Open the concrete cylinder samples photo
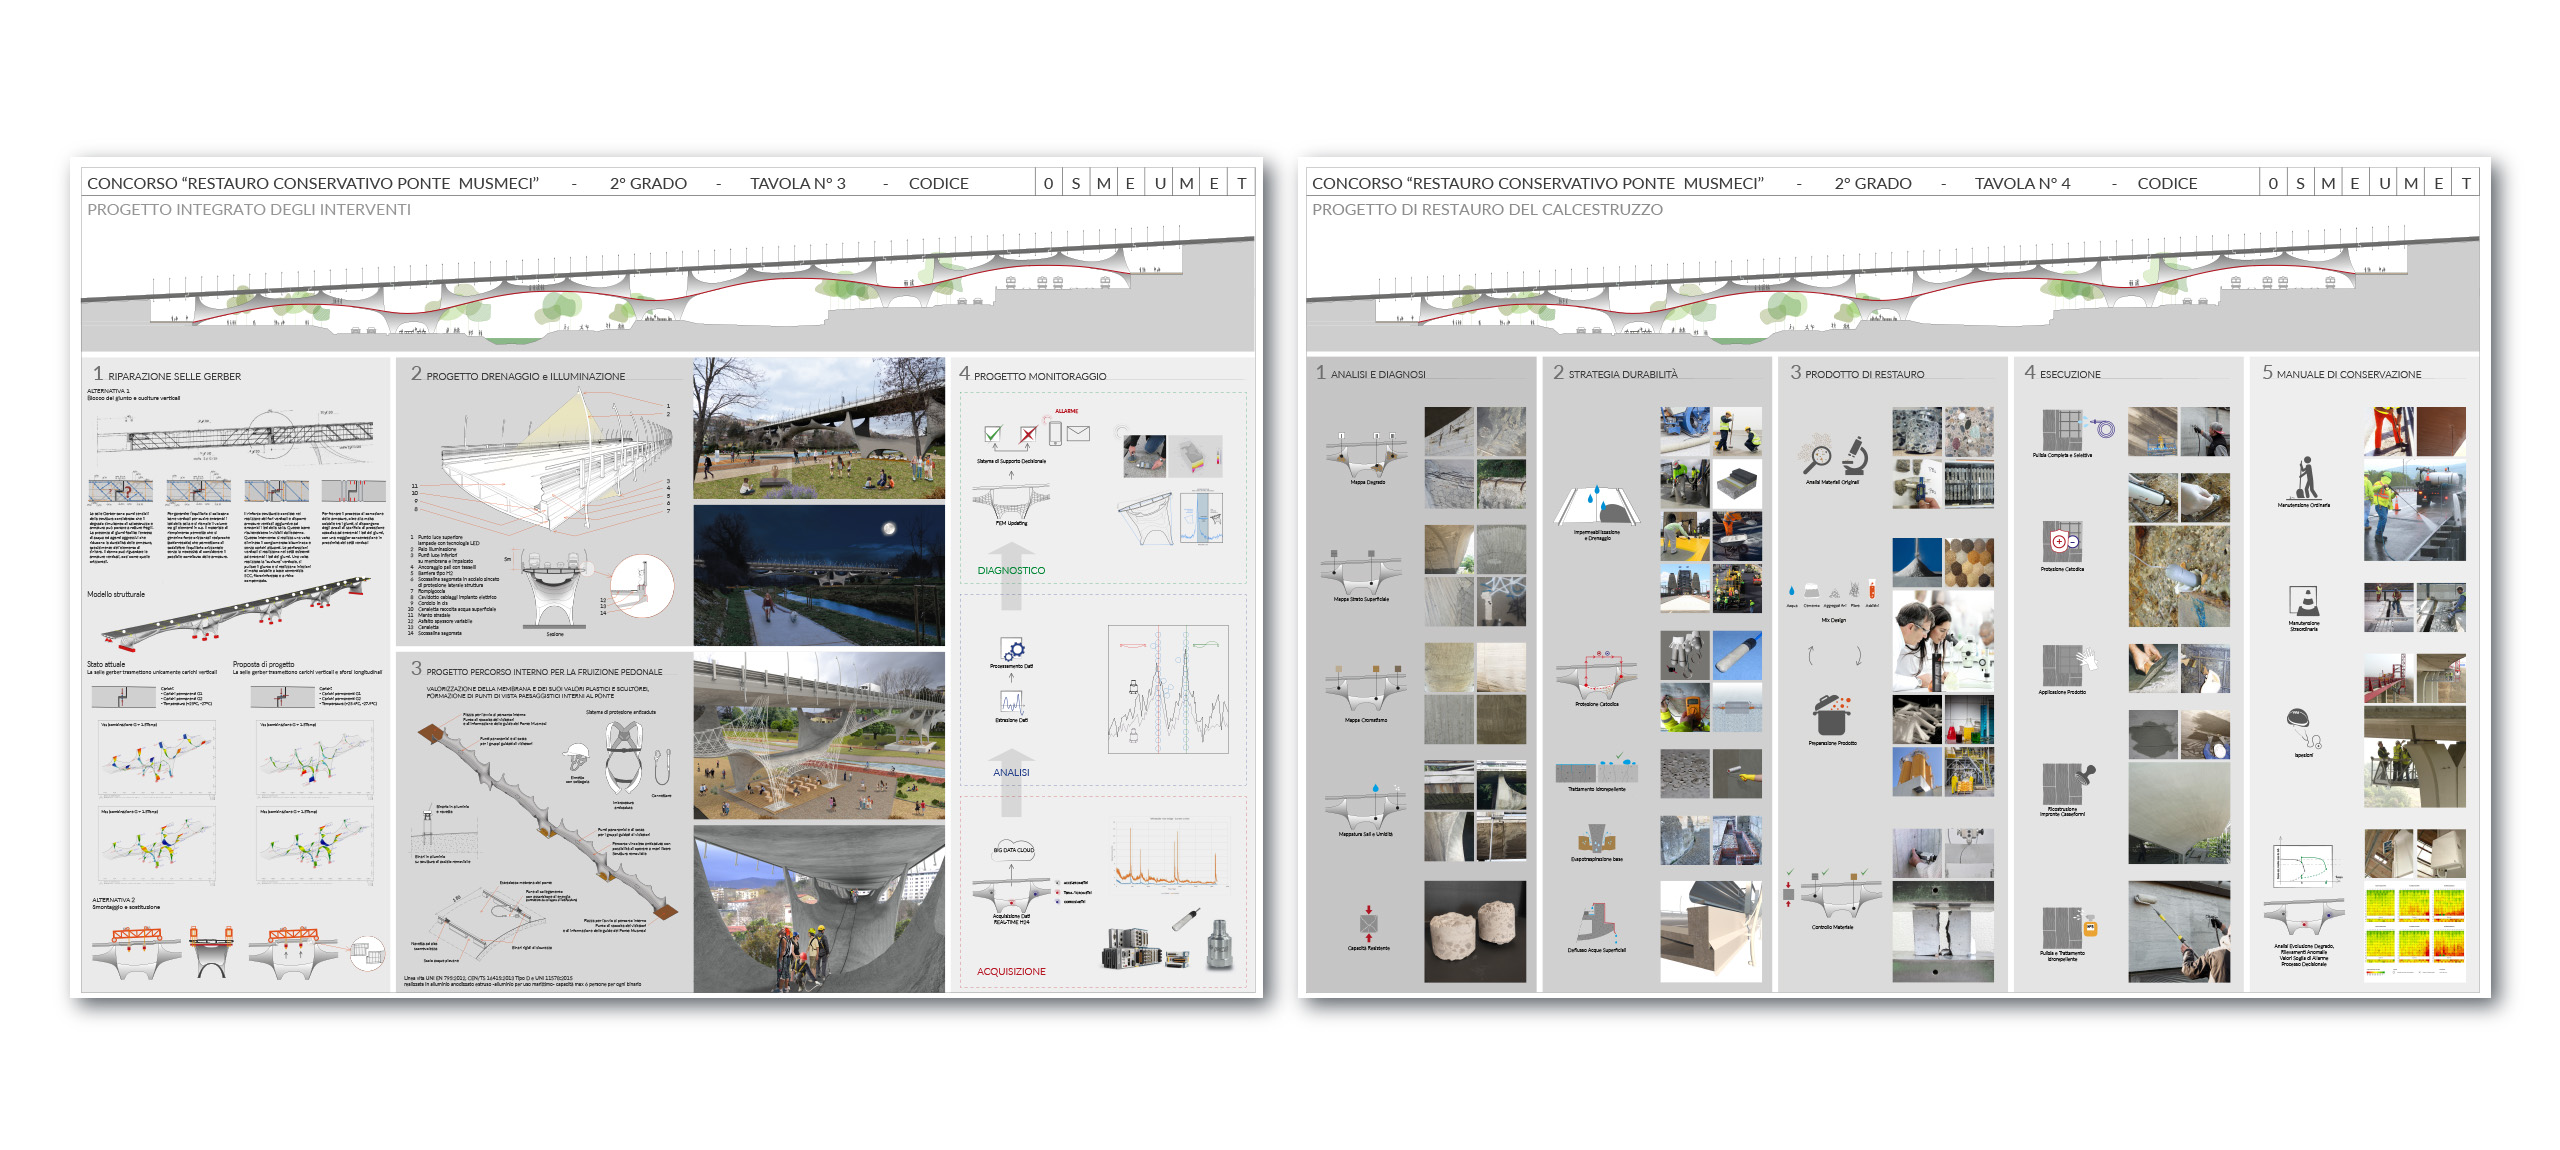 [x=1475, y=931]
